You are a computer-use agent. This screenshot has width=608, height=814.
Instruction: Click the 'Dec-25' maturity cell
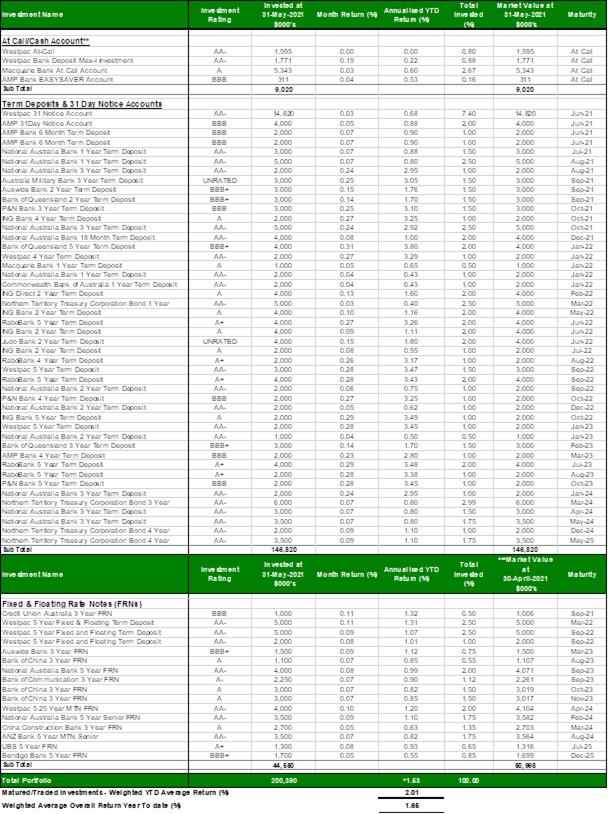(x=582, y=756)
